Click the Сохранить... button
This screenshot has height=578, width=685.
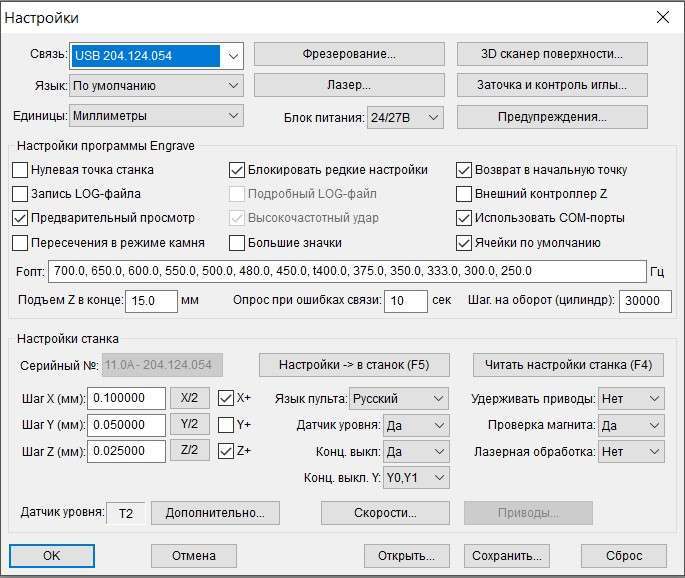pos(506,555)
